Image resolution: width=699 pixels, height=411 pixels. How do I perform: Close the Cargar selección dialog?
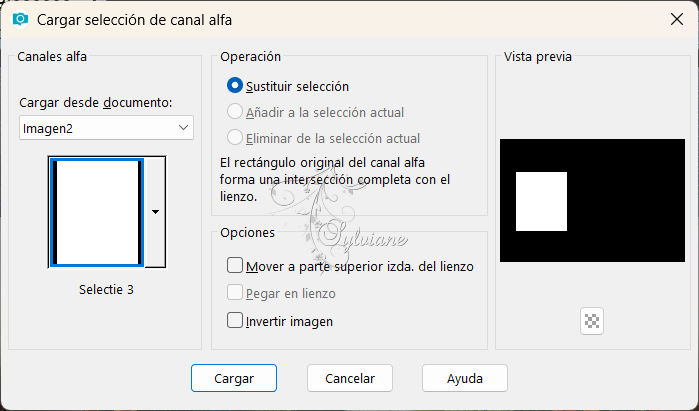[677, 19]
